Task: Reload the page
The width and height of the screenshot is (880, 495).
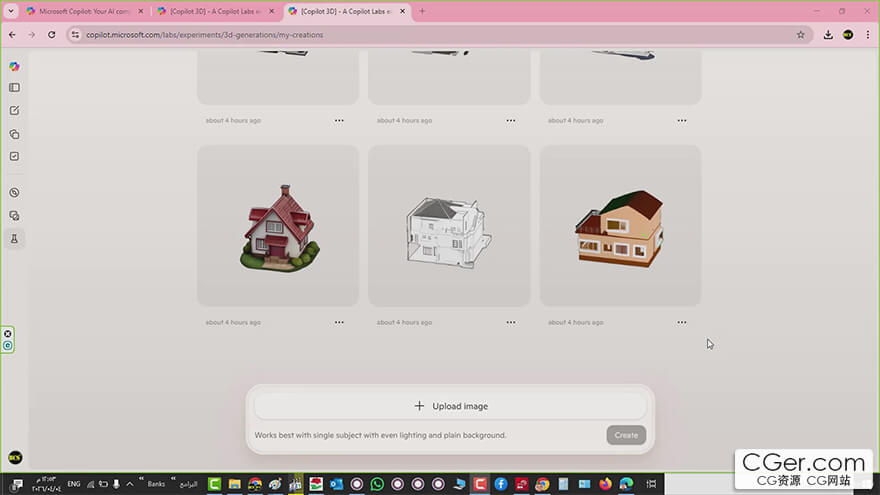Action: point(52,35)
